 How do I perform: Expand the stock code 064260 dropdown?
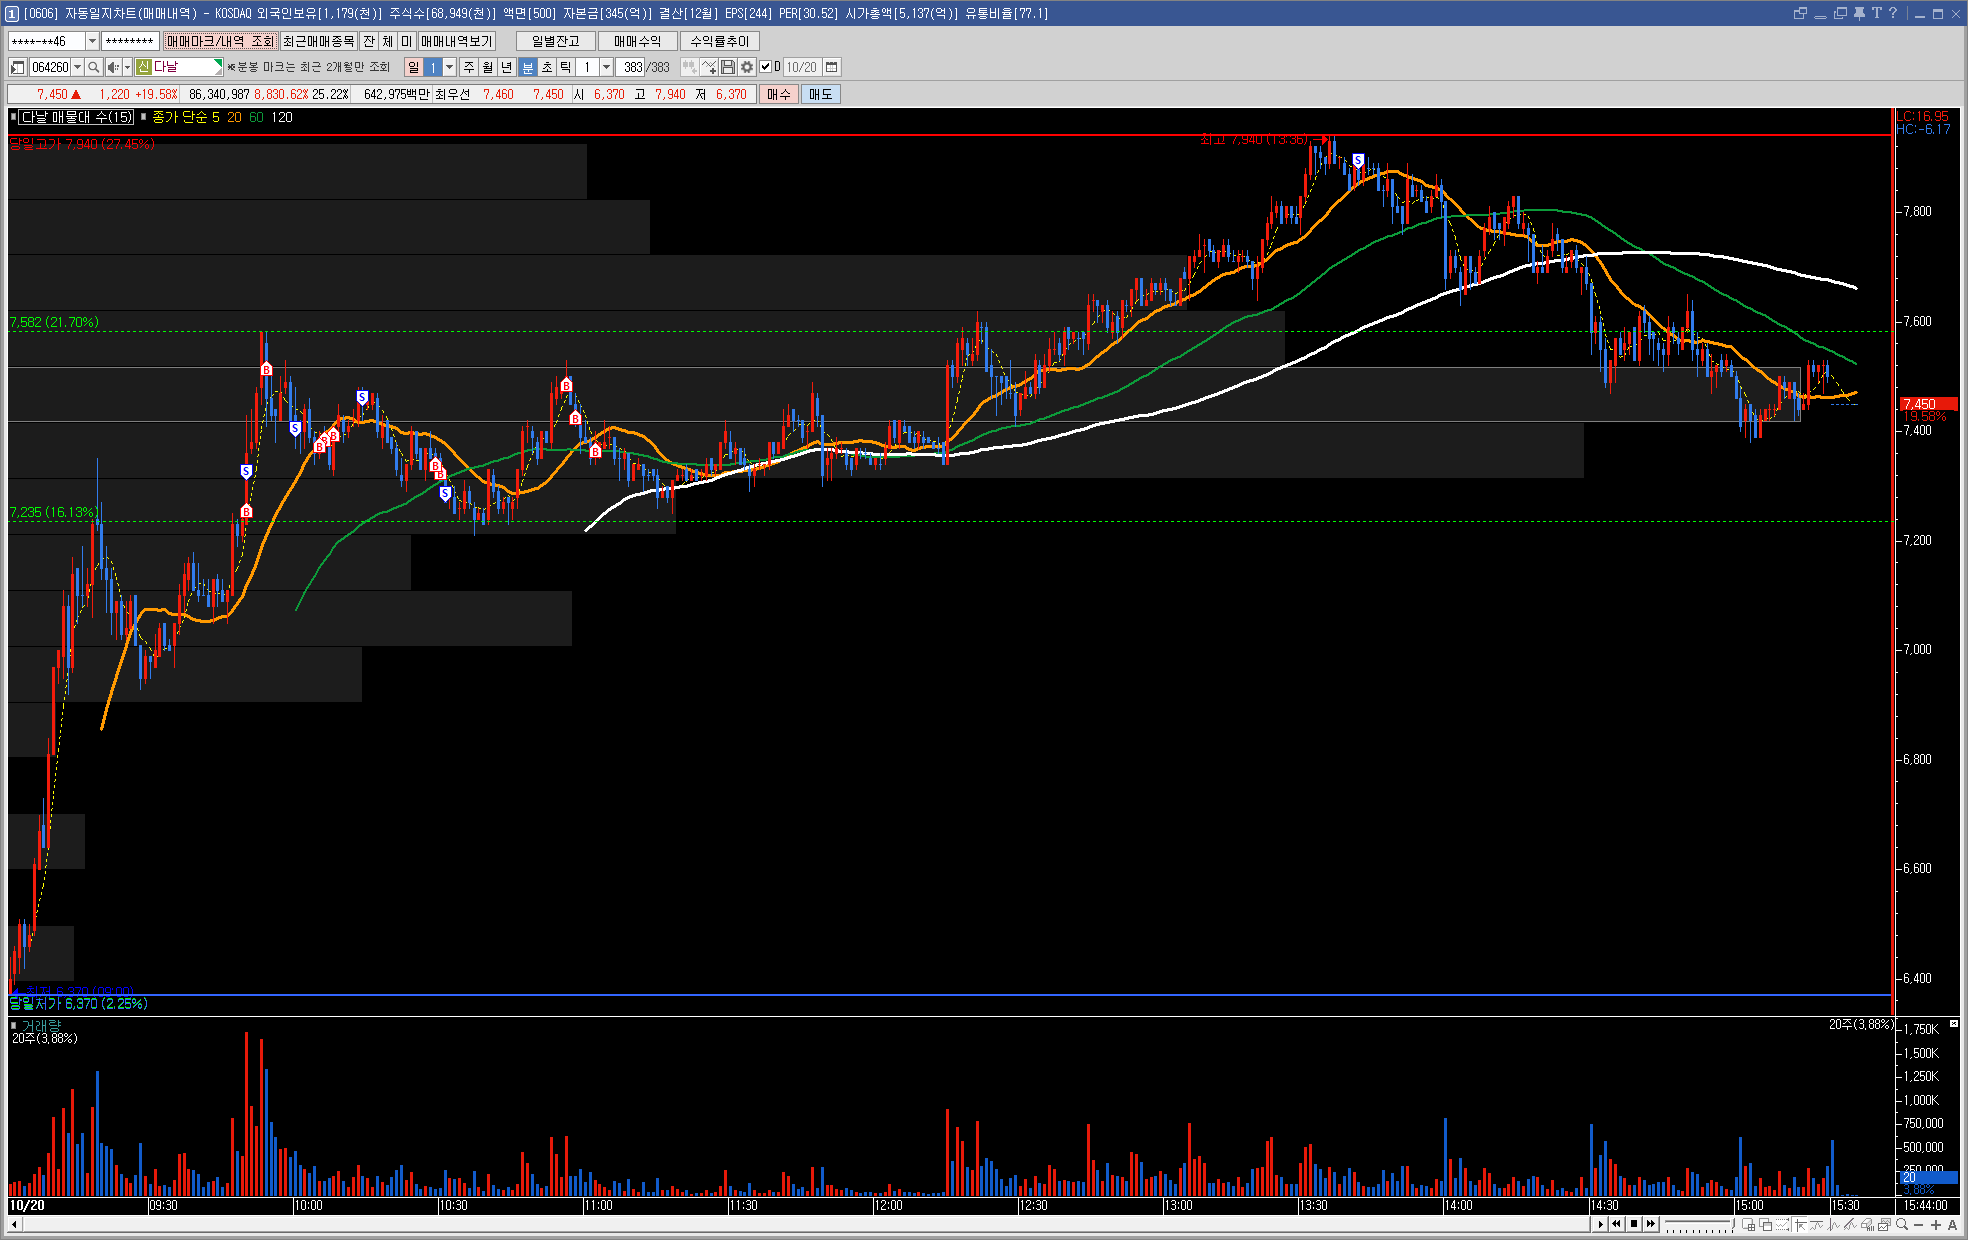point(77,67)
